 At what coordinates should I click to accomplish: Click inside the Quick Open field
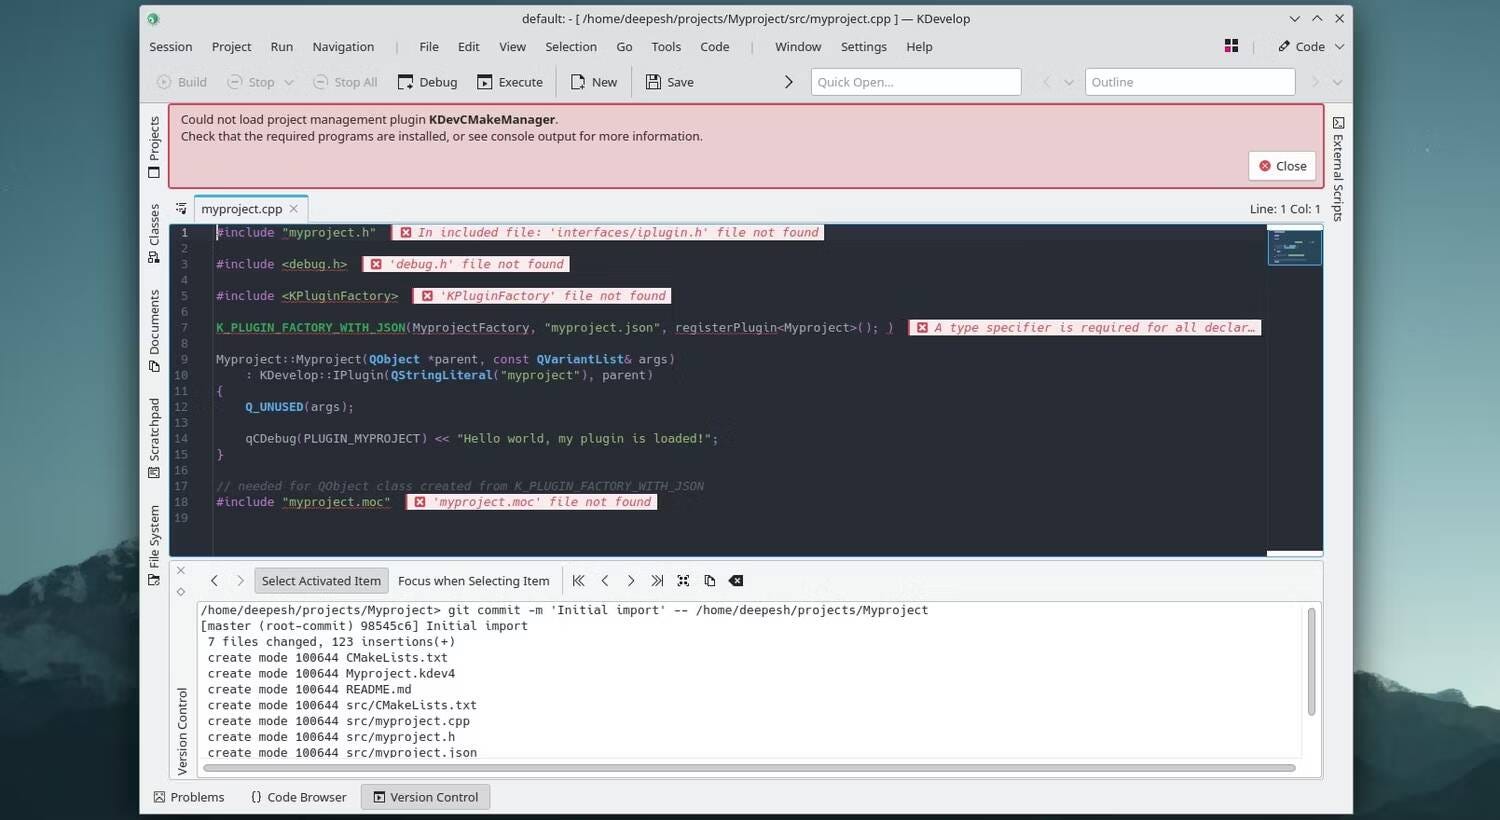pos(914,82)
